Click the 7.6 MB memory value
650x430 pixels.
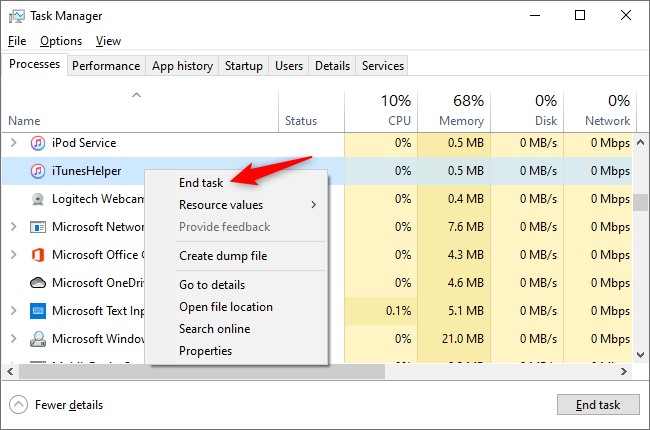tap(466, 227)
